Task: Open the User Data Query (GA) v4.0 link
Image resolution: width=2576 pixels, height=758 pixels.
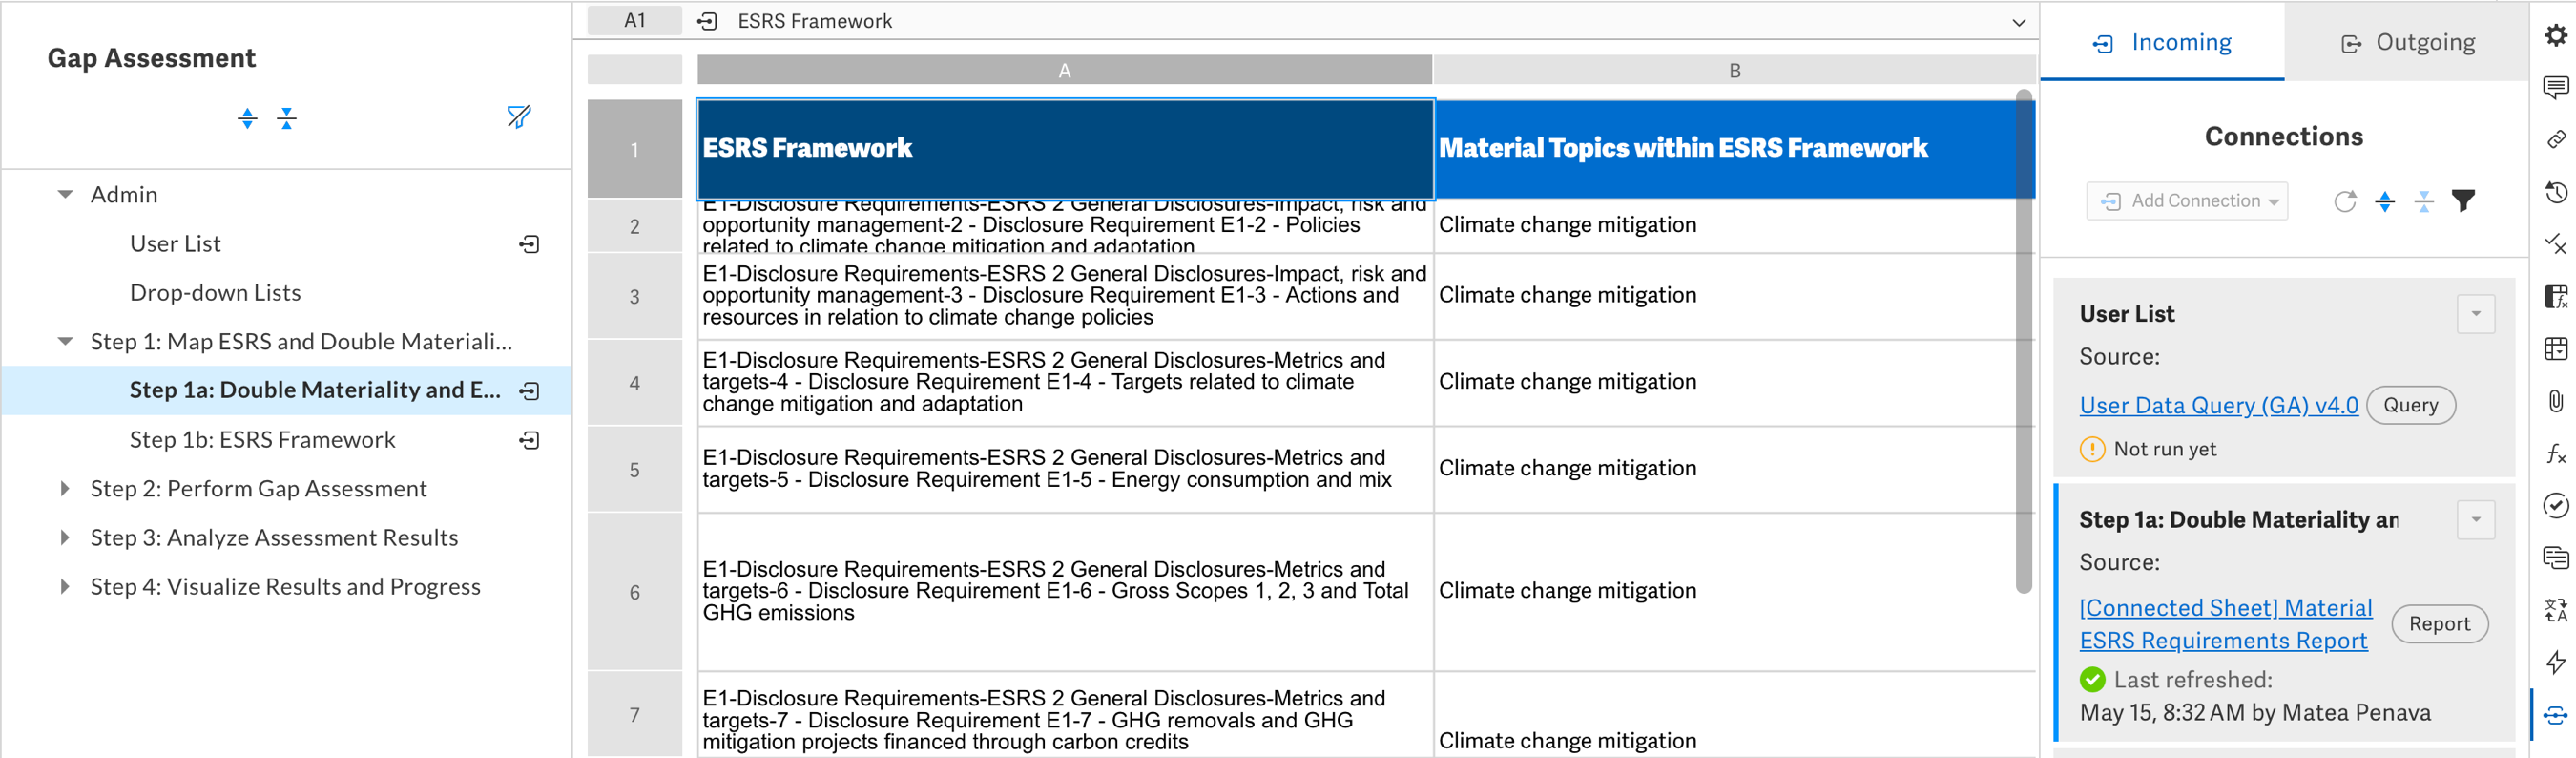Action: point(2218,405)
